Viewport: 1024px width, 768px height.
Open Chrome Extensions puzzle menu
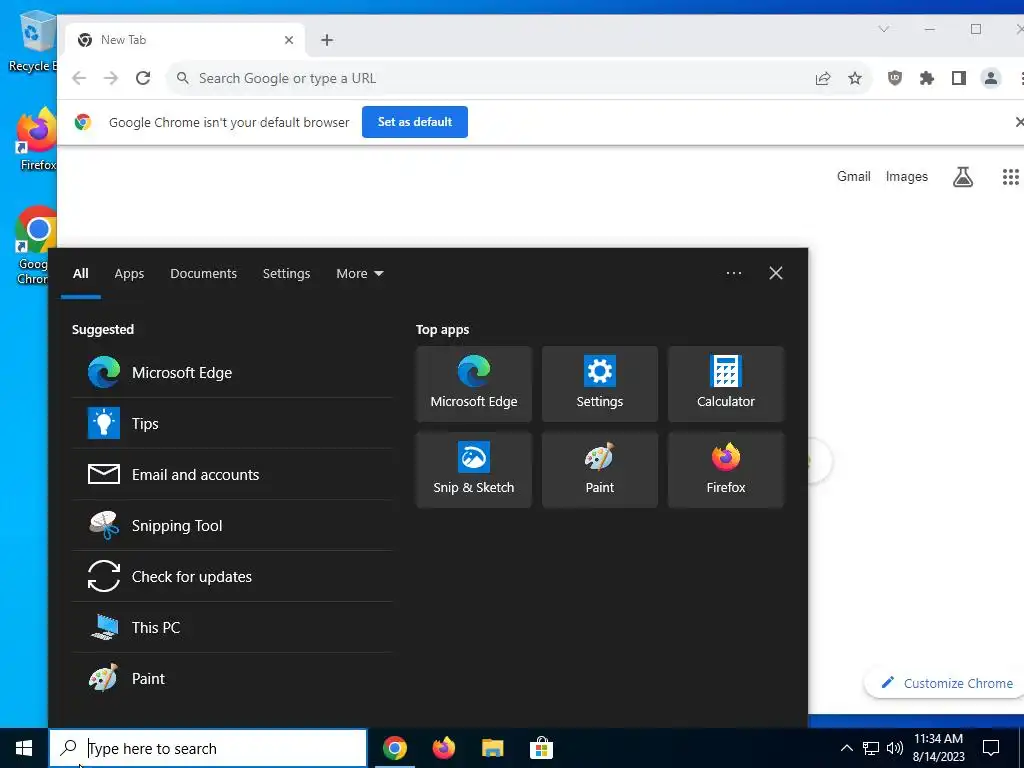(927, 78)
